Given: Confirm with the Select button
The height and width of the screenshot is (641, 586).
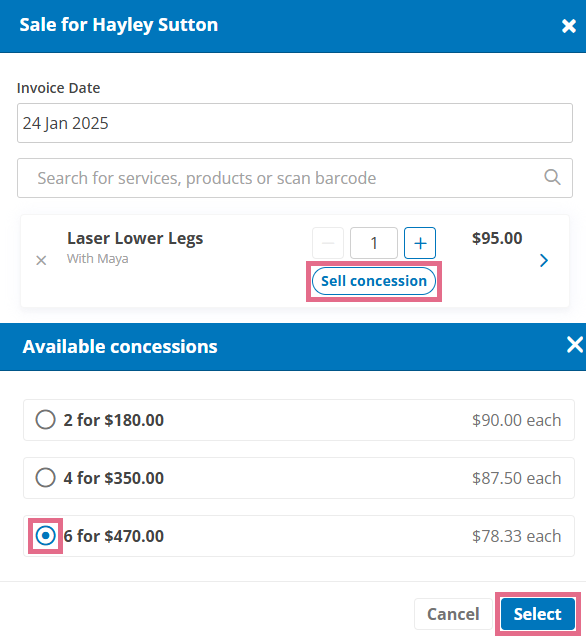Looking at the screenshot, I should (538, 614).
